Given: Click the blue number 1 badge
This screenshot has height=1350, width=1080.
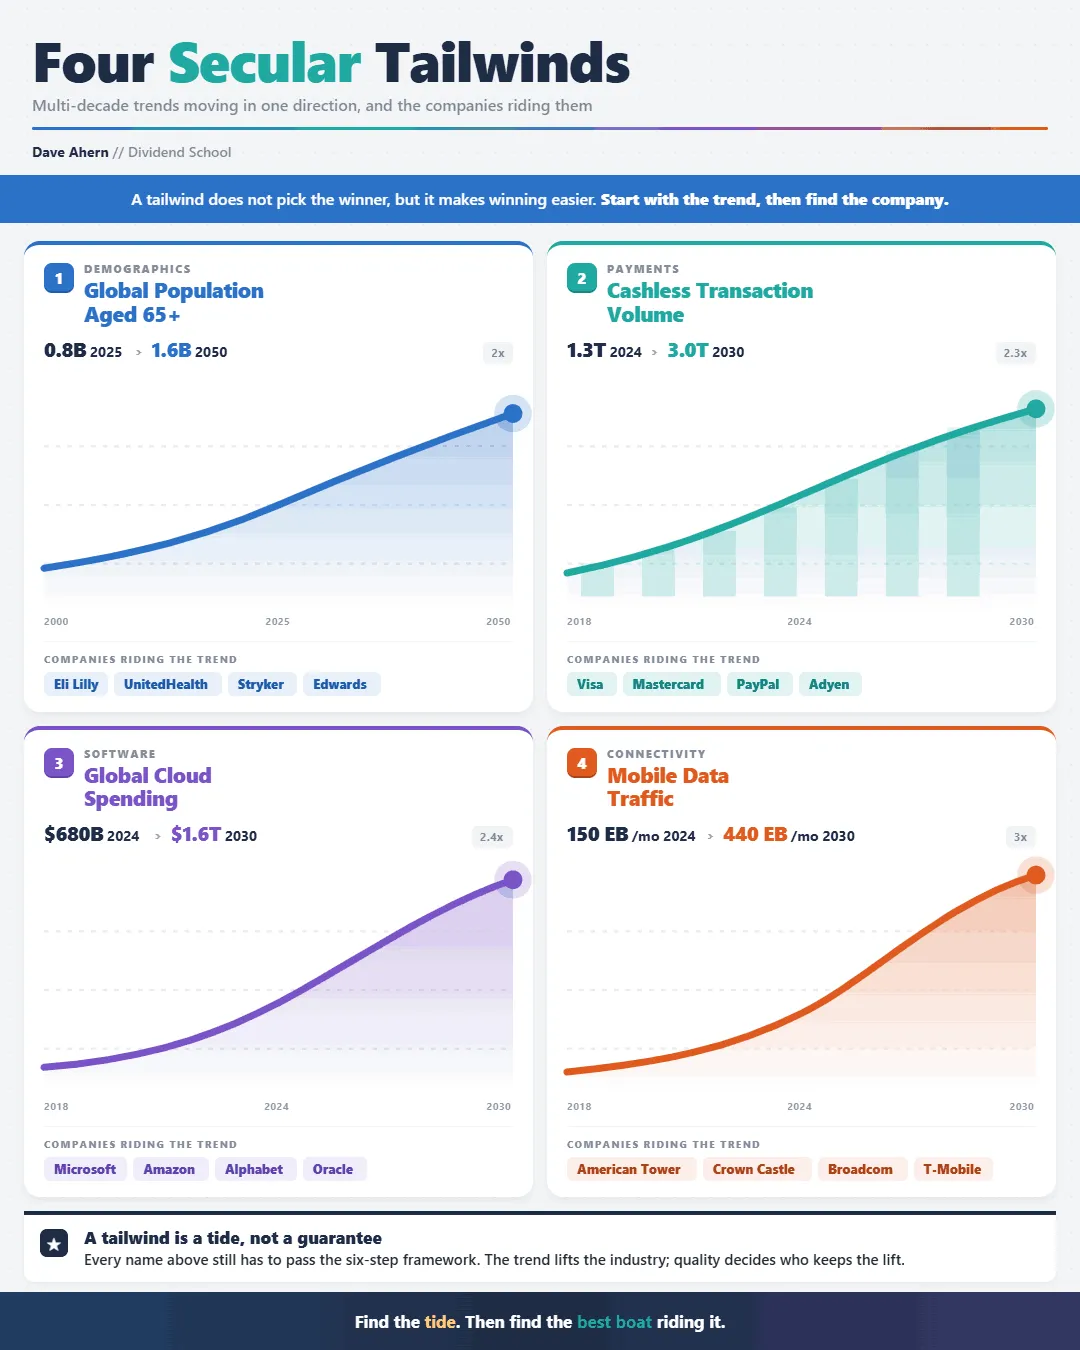Looking at the screenshot, I should coord(59,278).
